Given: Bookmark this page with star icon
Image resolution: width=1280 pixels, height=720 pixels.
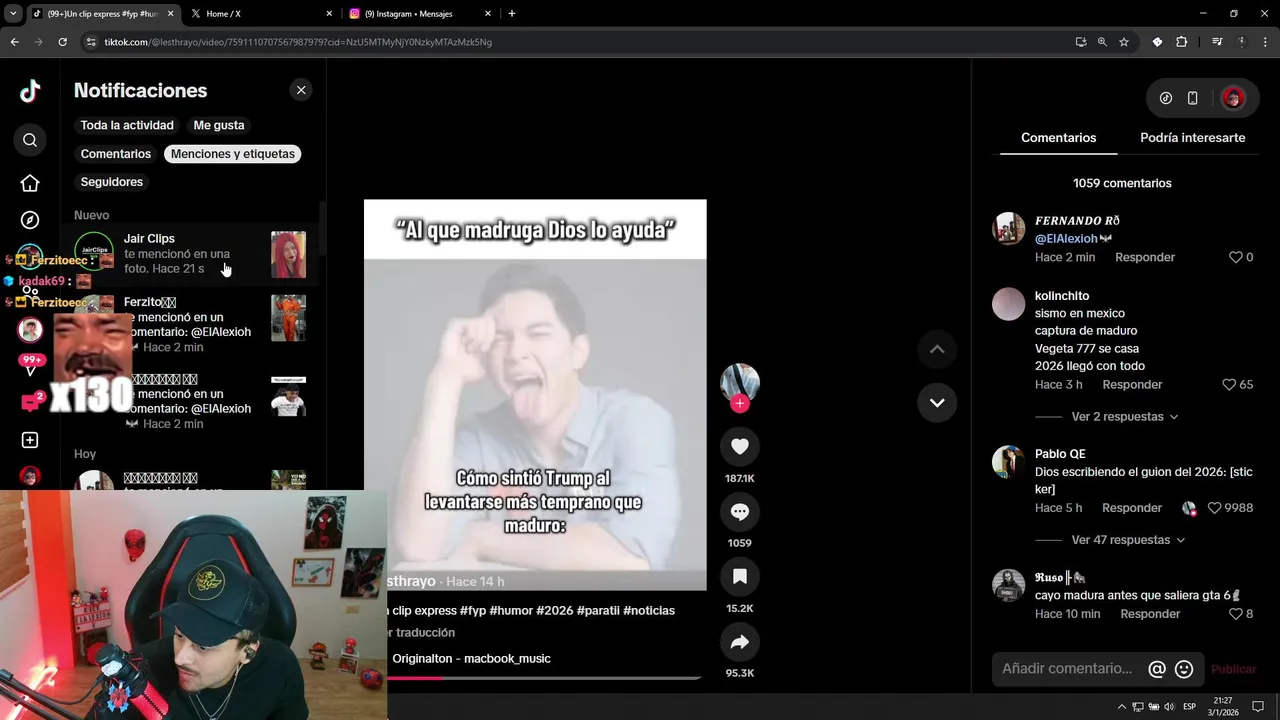Looking at the screenshot, I should (x=1124, y=42).
